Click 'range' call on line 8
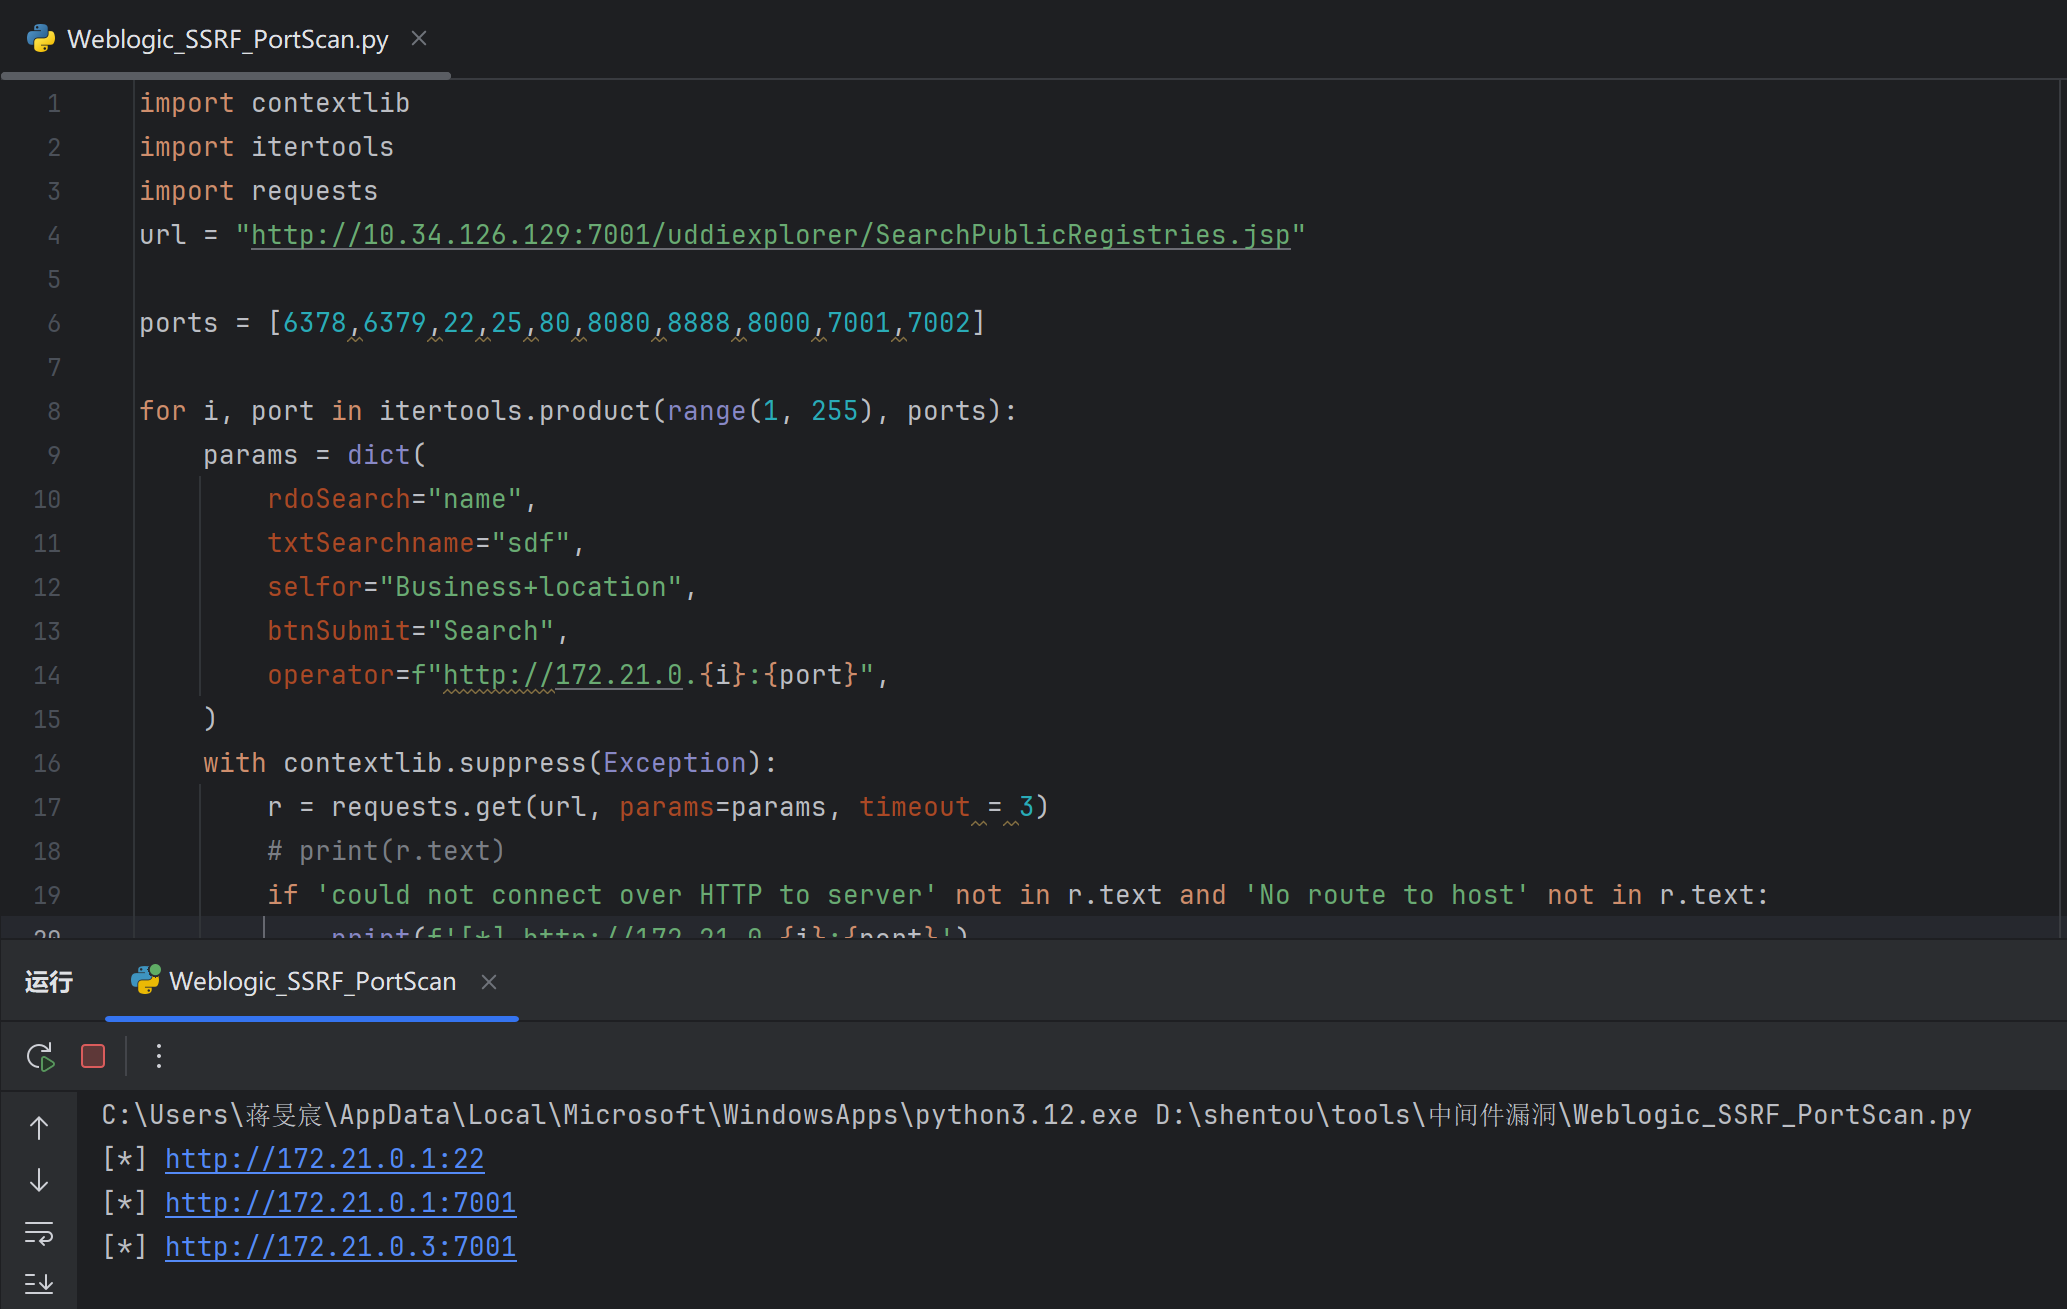 click(706, 411)
